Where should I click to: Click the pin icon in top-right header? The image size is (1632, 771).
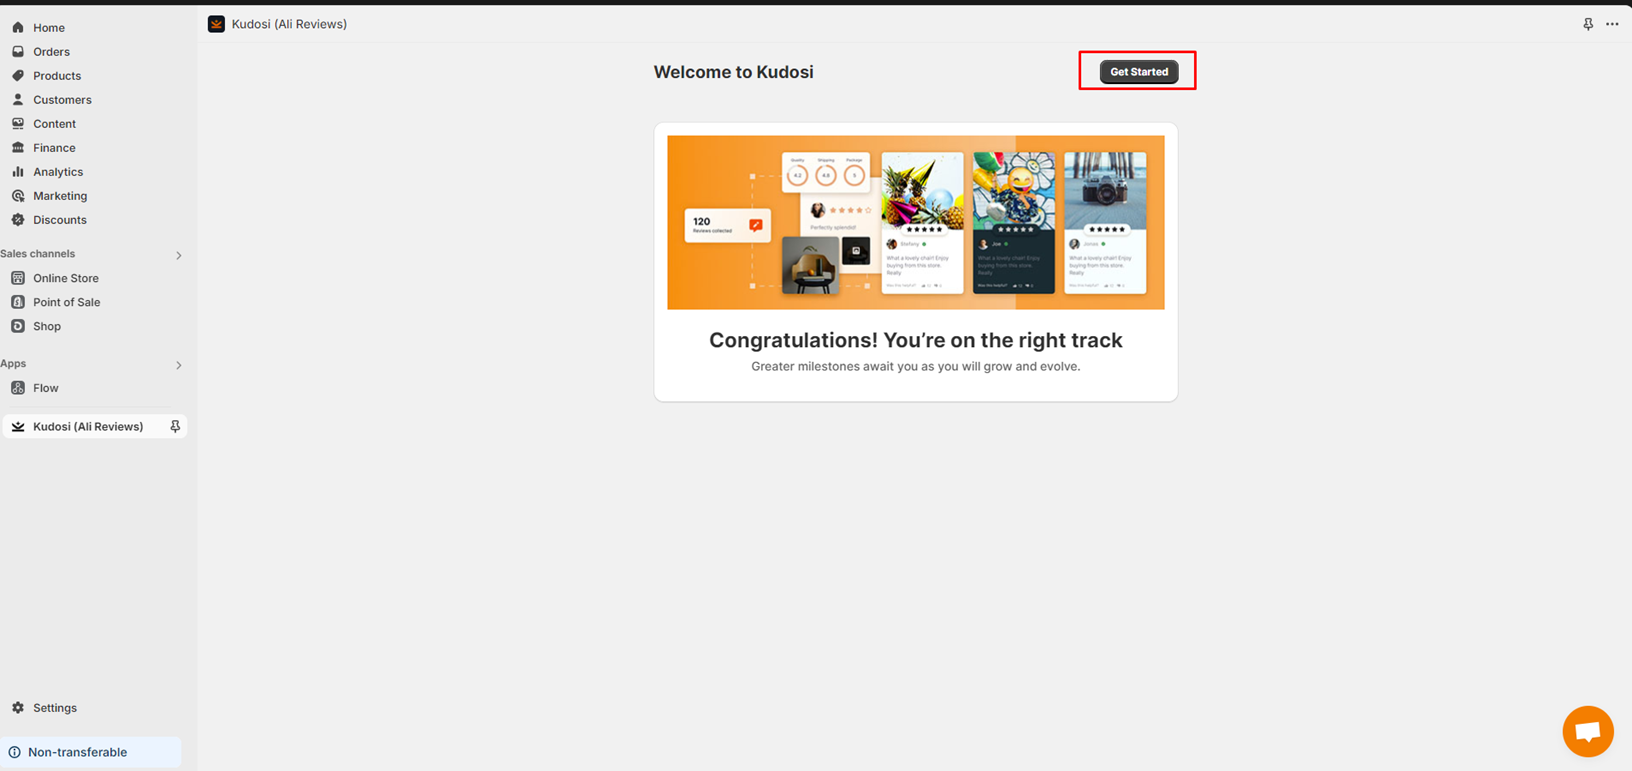click(x=1588, y=24)
